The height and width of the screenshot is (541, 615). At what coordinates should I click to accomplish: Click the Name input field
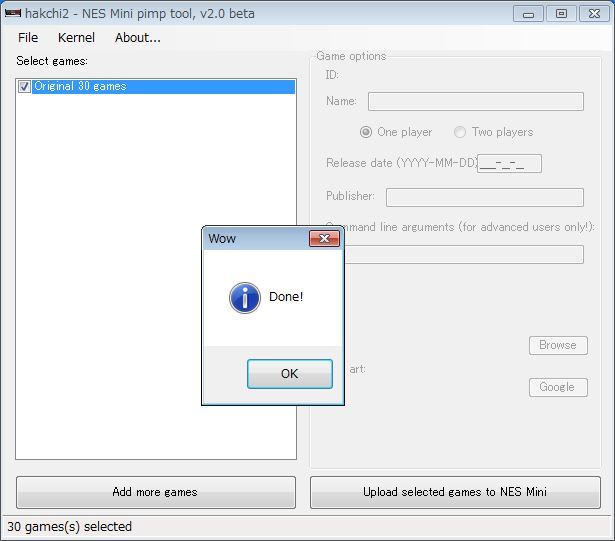[476, 102]
